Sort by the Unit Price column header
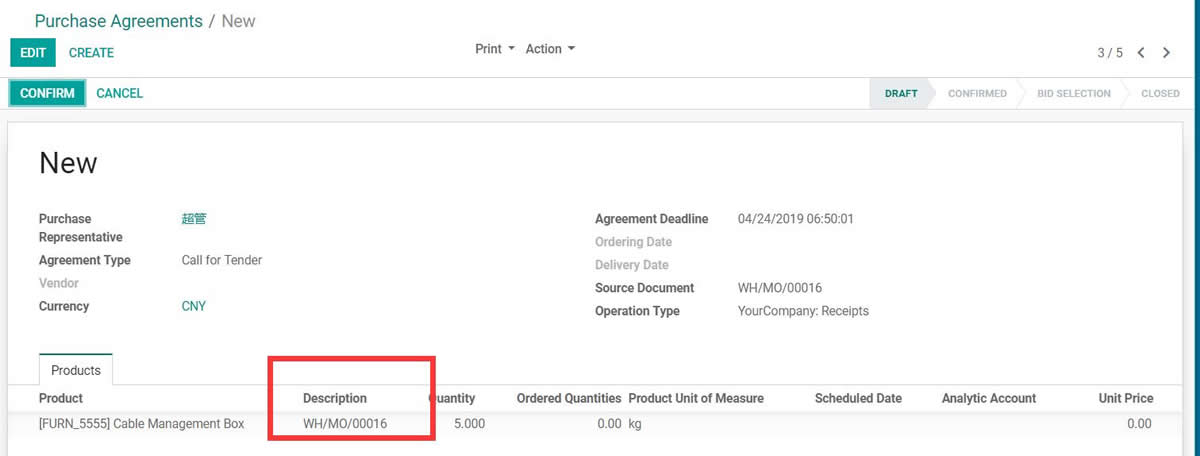This screenshot has height=456, width=1200. [1126, 398]
